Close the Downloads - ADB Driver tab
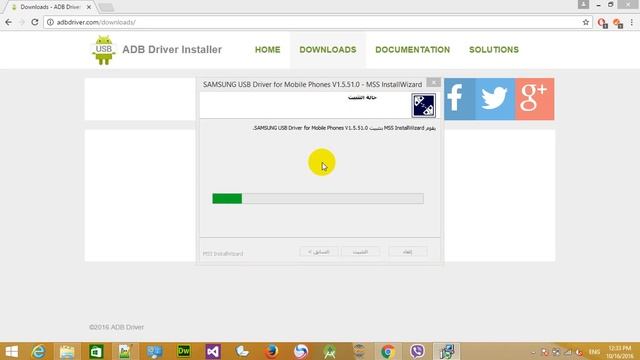The height and width of the screenshot is (360, 640). 89,7
